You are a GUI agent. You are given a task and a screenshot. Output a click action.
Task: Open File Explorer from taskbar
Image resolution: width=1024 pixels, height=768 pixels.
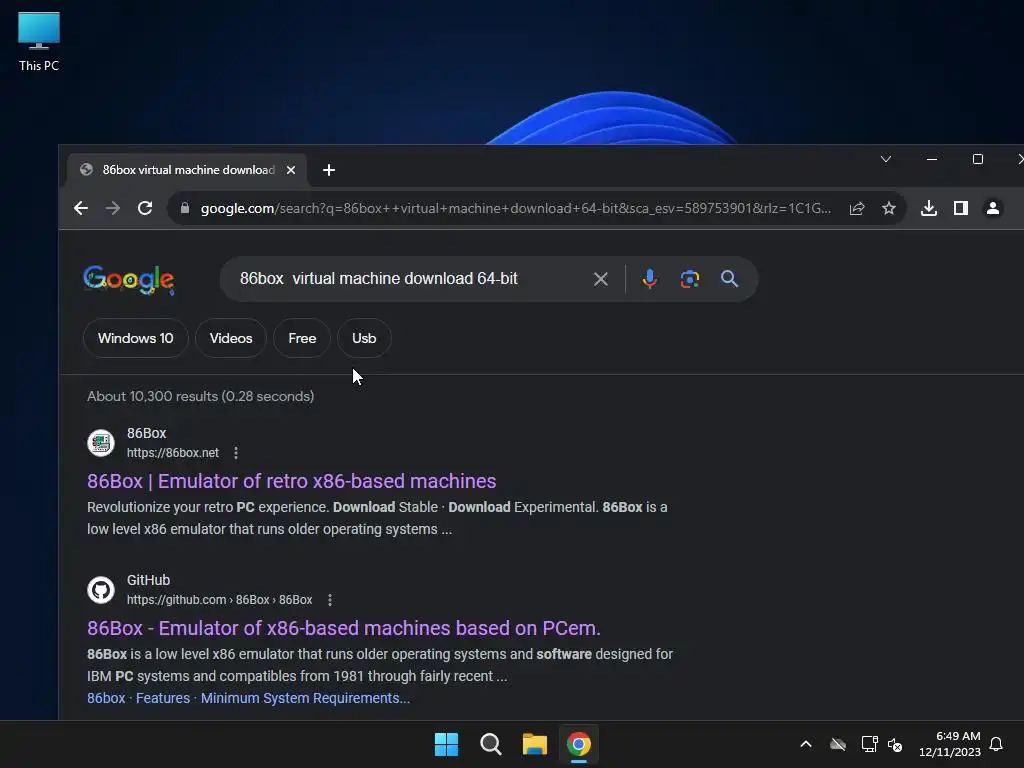535,744
